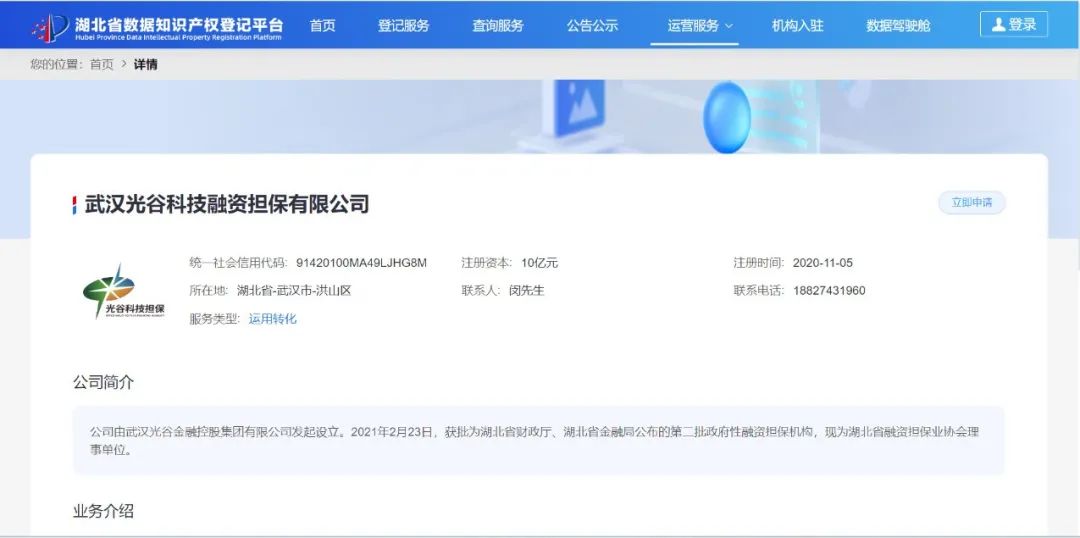Viewport: 1080px width, 538px height.
Task: Click the 立即申请 apply button
Action: pos(972,203)
